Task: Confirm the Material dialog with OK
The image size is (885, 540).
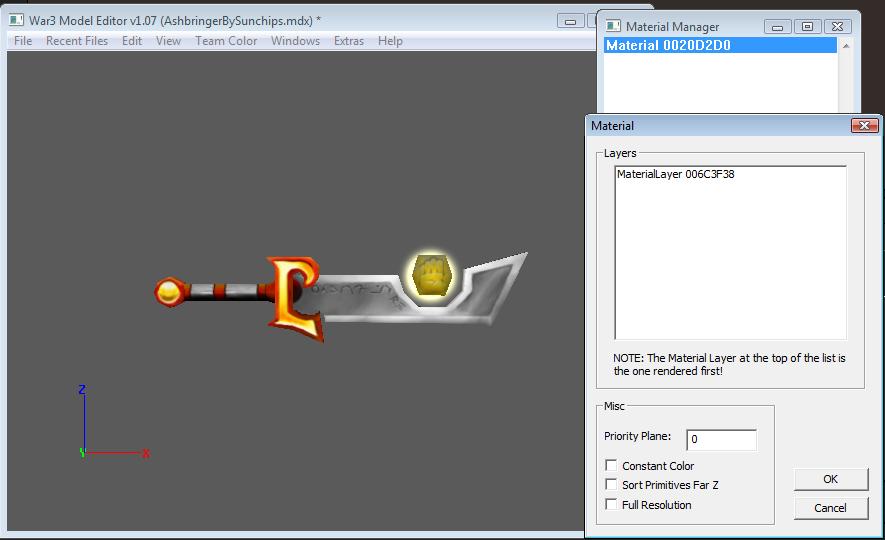Action: (831, 479)
